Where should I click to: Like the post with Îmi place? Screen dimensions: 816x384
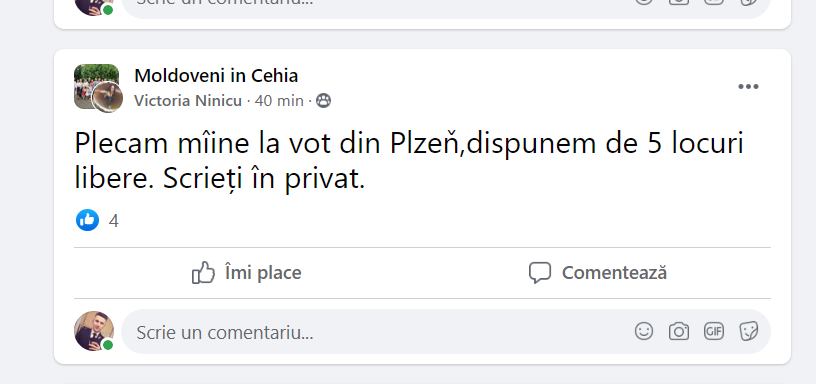coord(247,273)
